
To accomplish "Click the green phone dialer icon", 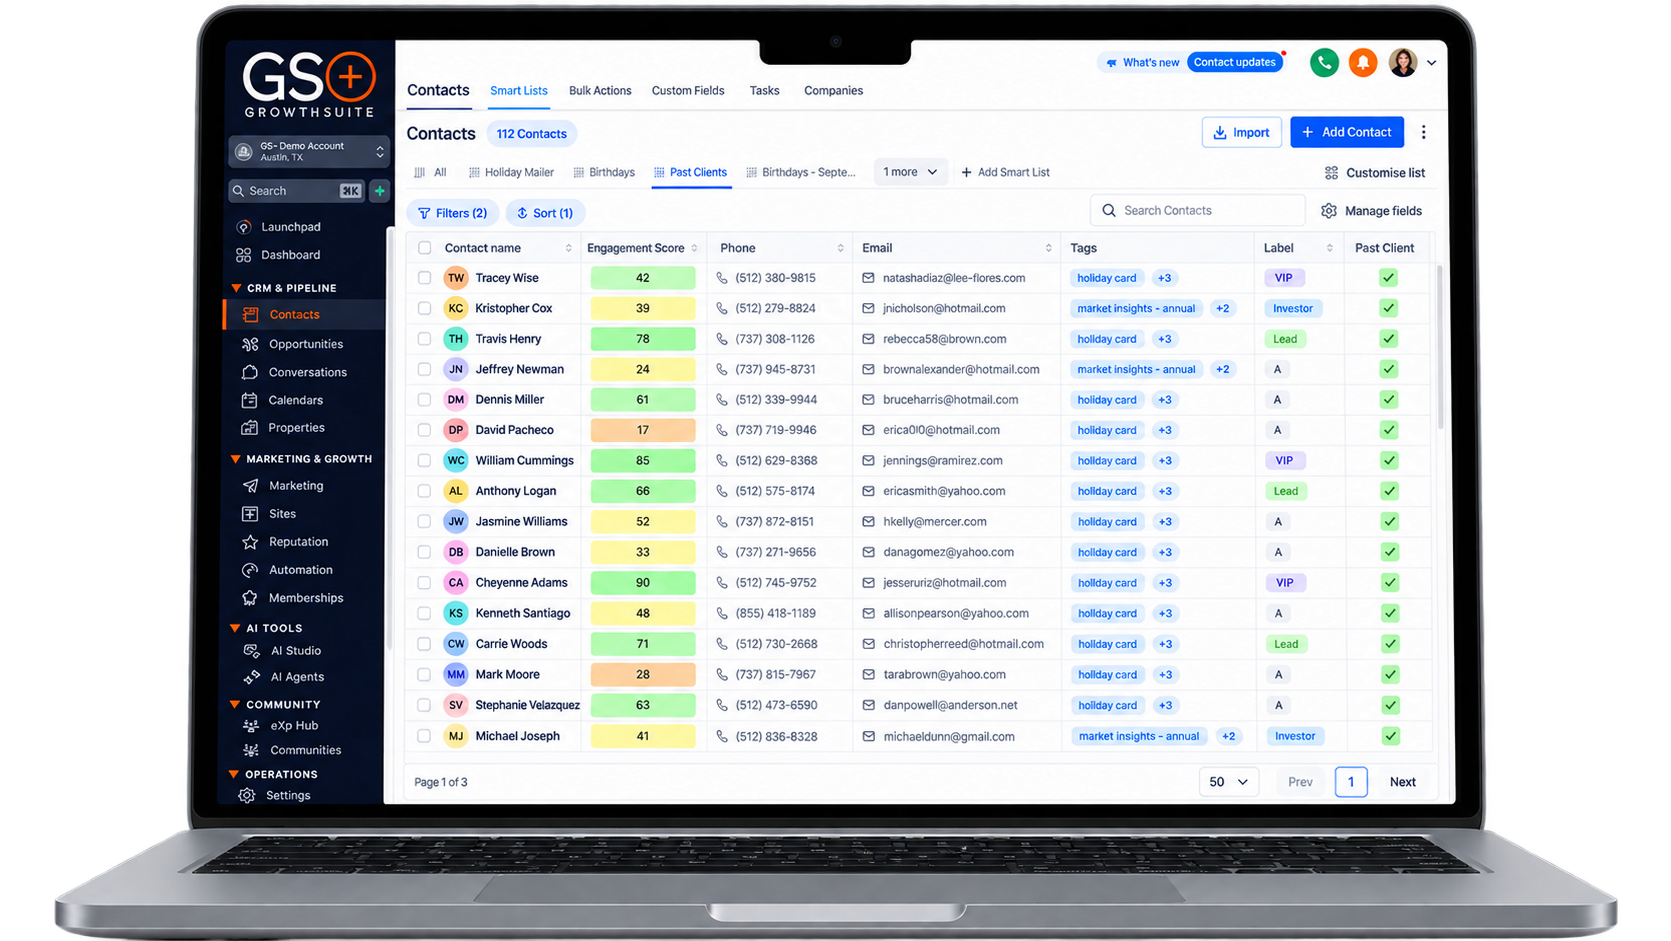I will [x=1324, y=62].
